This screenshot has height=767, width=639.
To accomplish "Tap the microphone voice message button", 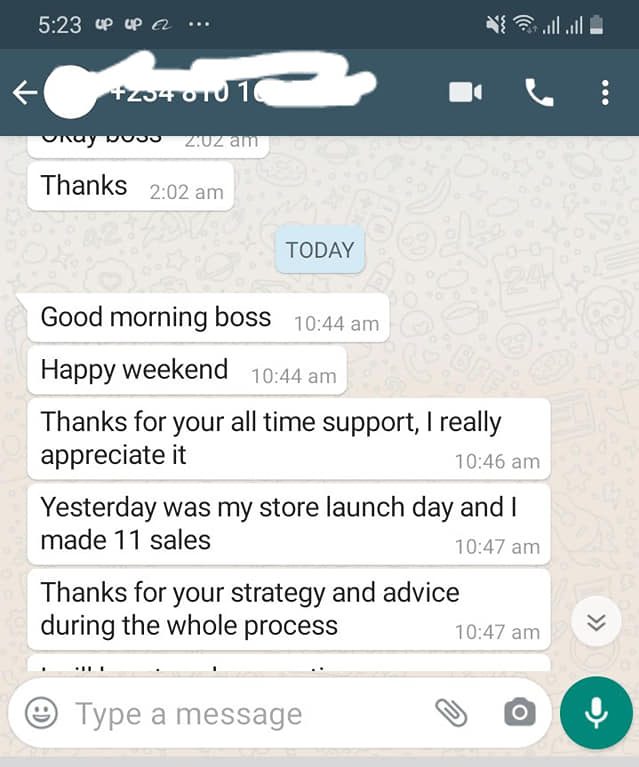I will pyautogui.click(x=596, y=713).
